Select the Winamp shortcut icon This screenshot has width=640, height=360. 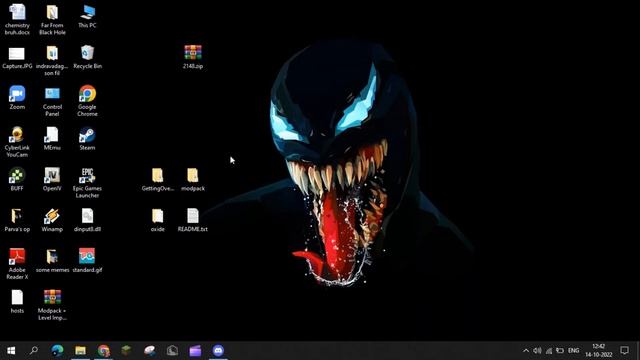tap(52, 216)
